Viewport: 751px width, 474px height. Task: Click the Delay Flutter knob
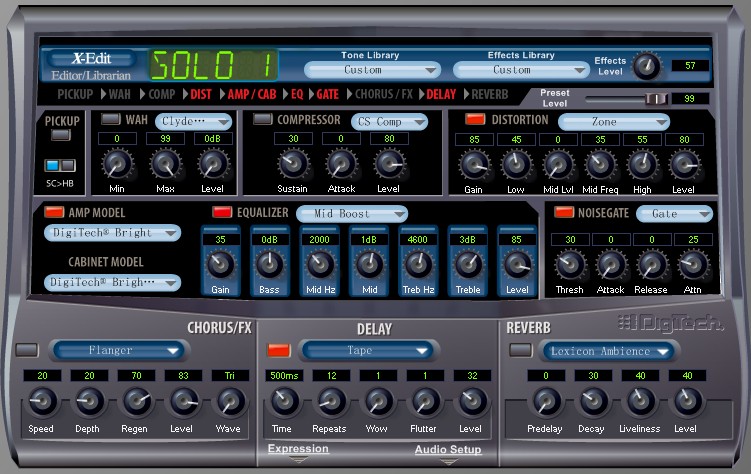425,401
